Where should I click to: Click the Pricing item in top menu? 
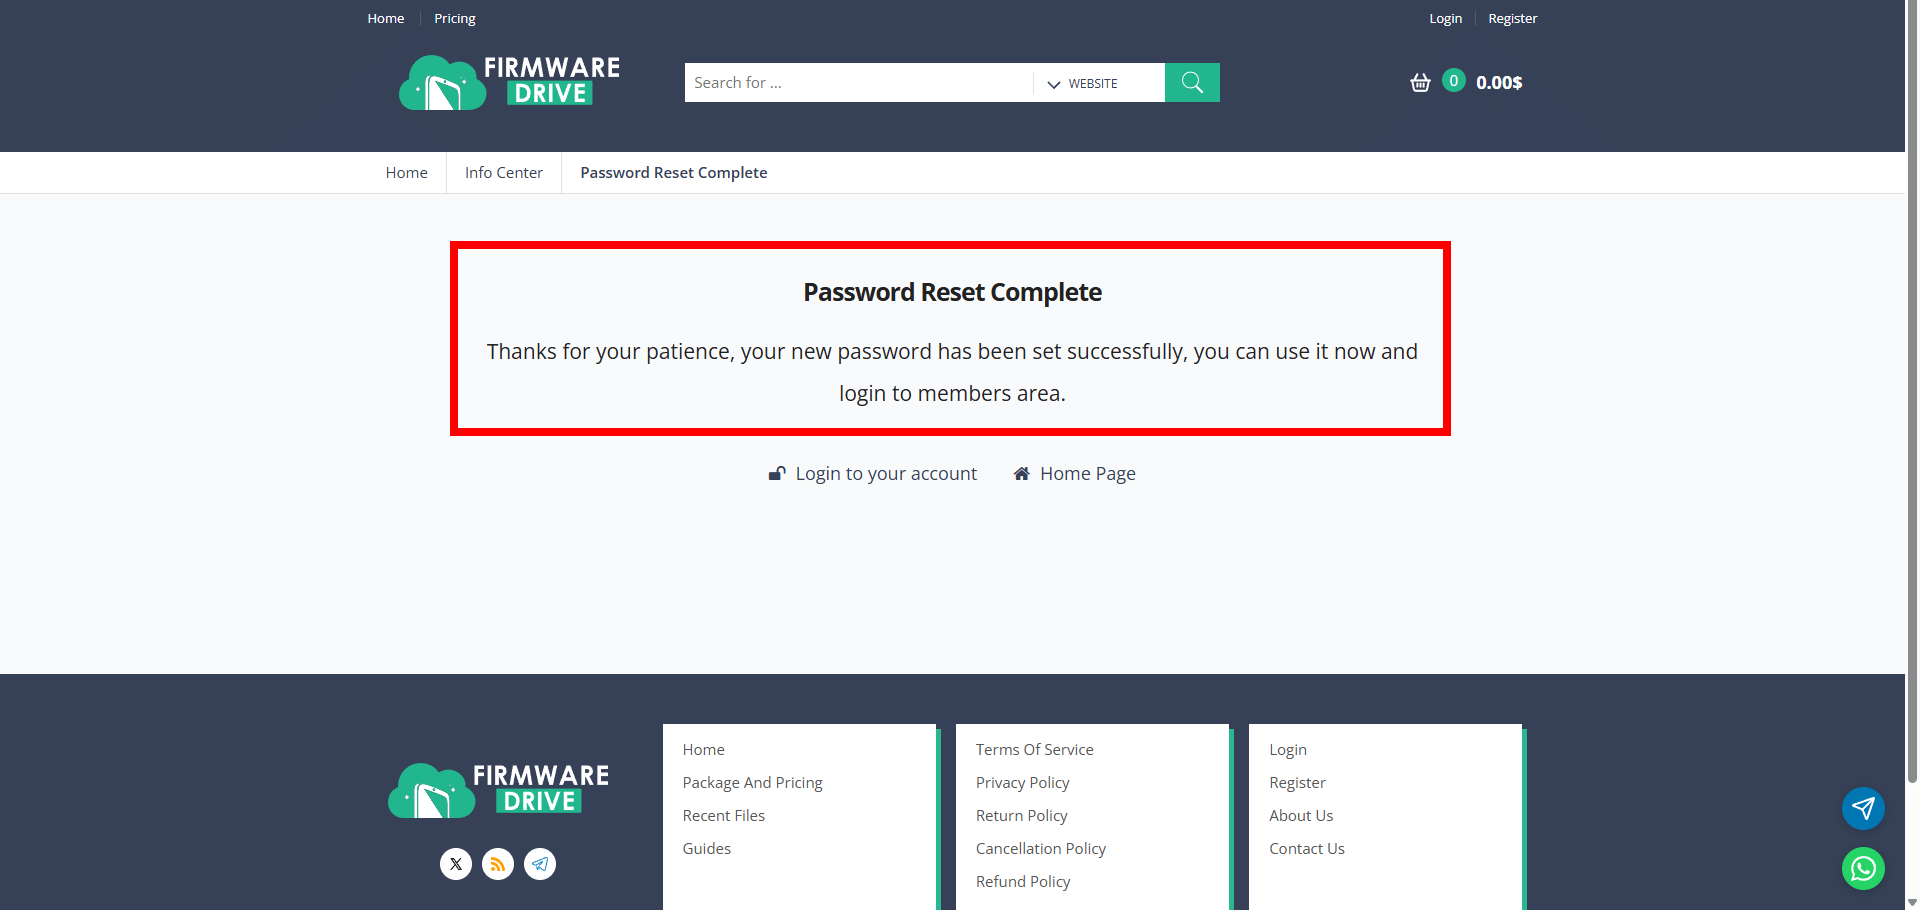pos(454,18)
